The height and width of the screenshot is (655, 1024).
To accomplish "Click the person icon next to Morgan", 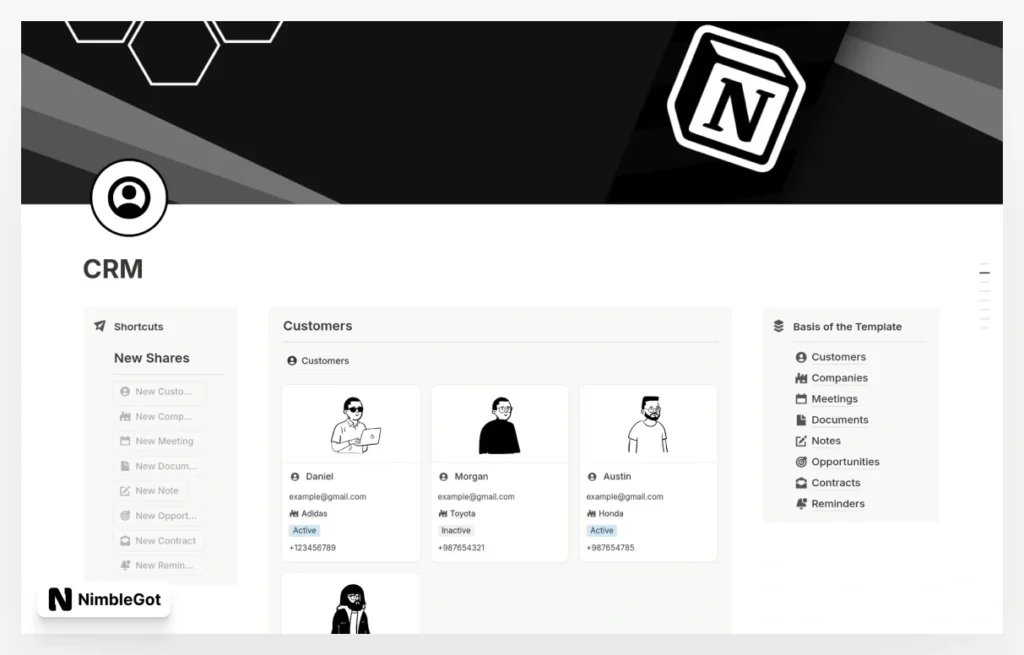I will click(x=443, y=477).
